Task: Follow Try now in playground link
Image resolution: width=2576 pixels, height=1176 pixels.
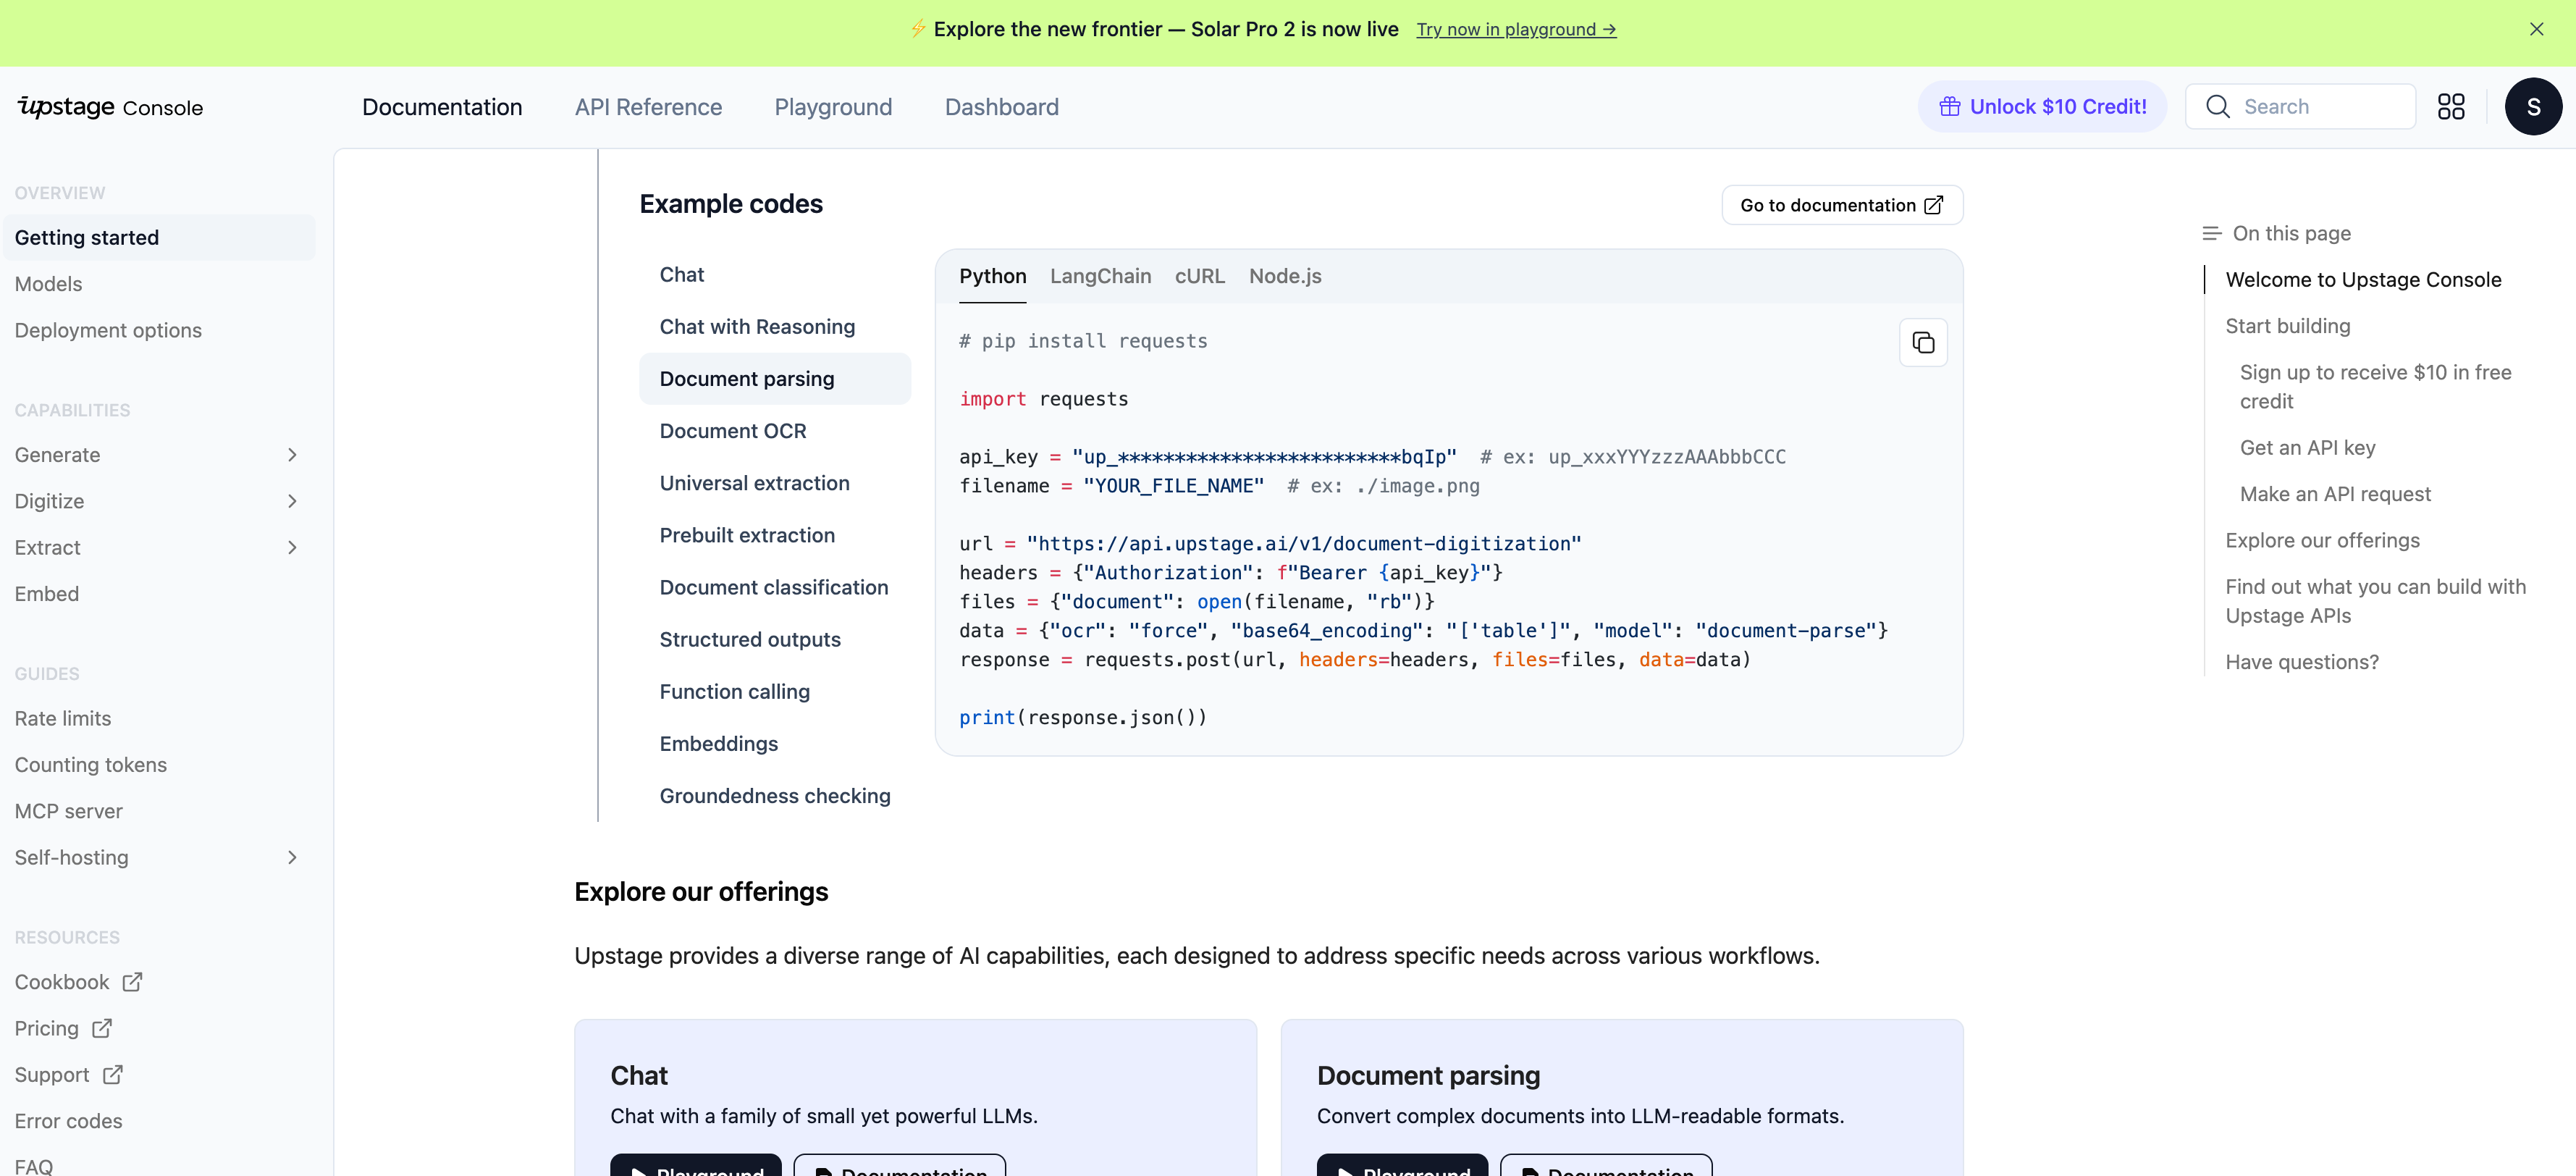Action: coord(1515,29)
